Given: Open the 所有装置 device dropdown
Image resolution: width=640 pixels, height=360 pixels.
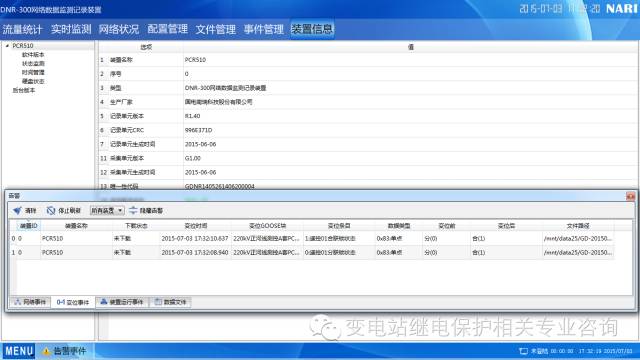Looking at the screenshot, I should coord(107,211).
